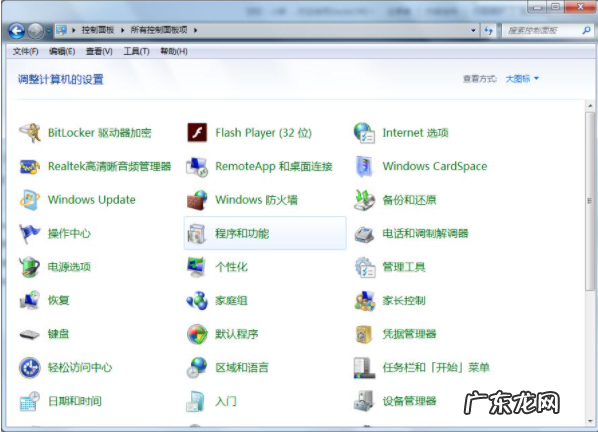The width and height of the screenshot is (598, 432).
Task: Select the 所有控制面板项 breadcrumb segment
Action: click(x=159, y=30)
